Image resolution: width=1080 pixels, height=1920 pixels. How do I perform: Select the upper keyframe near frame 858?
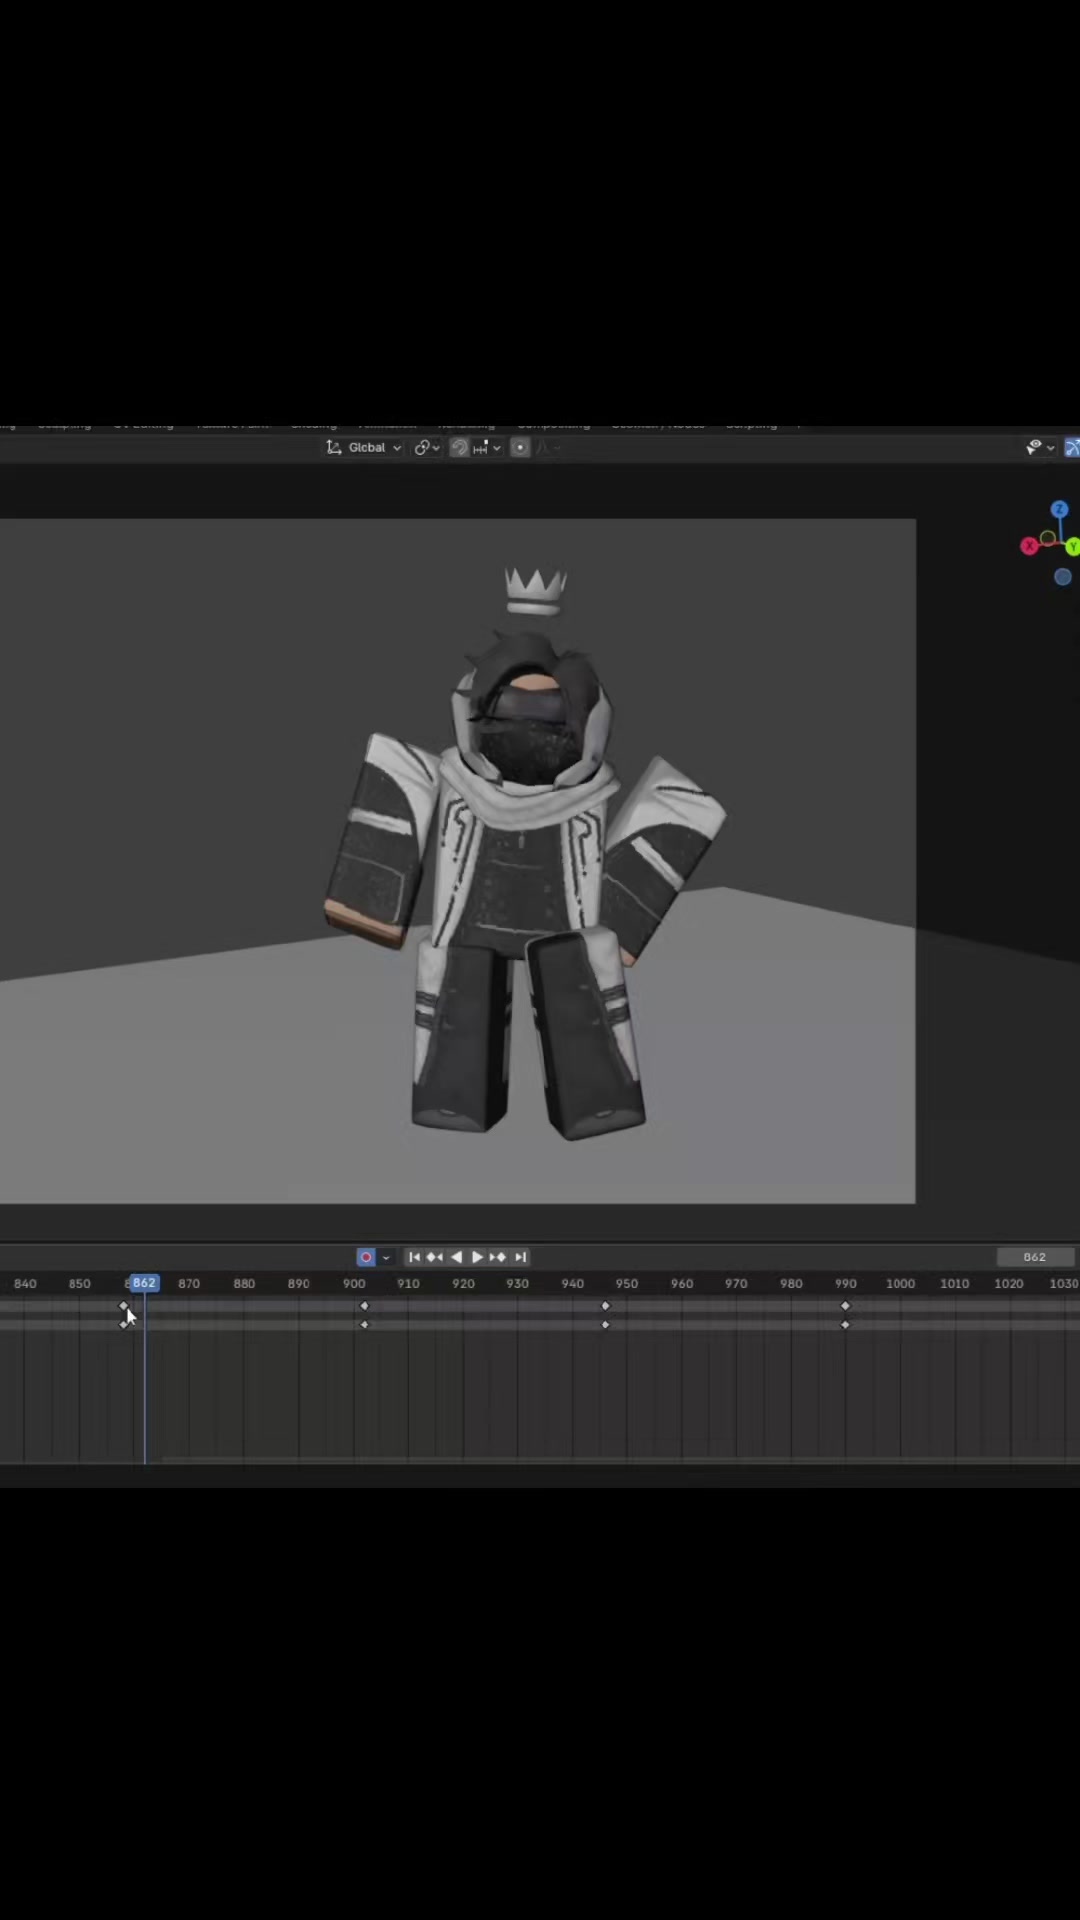pyautogui.click(x=124, y=1306)
